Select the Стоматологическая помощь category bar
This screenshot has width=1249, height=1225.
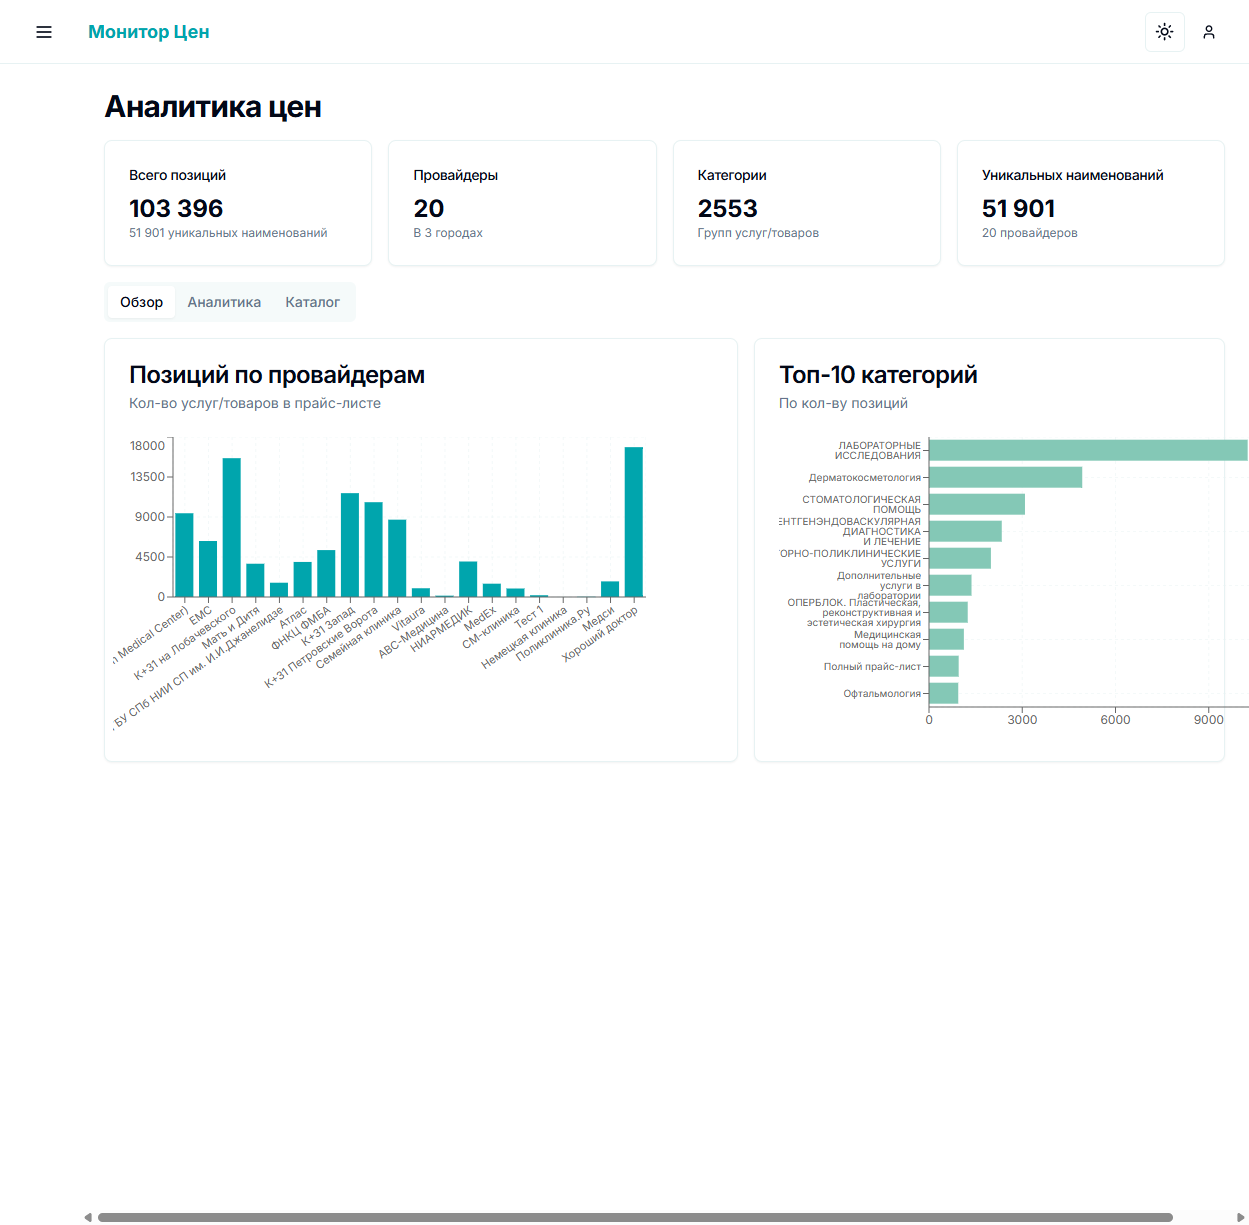coord(976,504)
